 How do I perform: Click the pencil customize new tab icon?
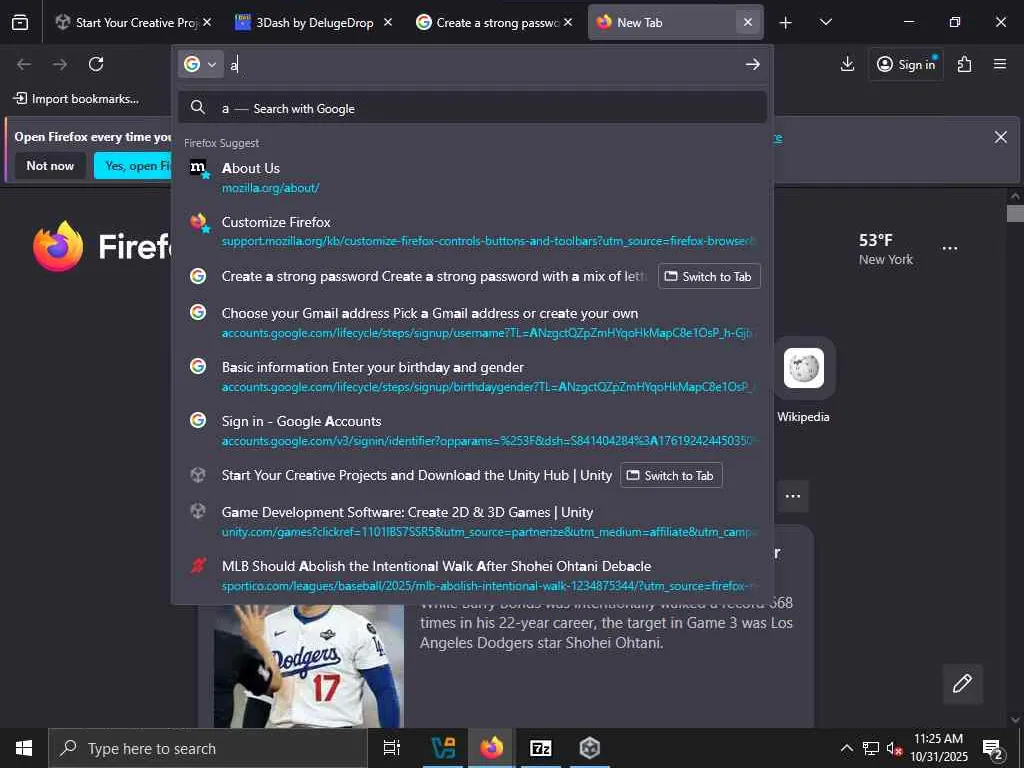962,684
